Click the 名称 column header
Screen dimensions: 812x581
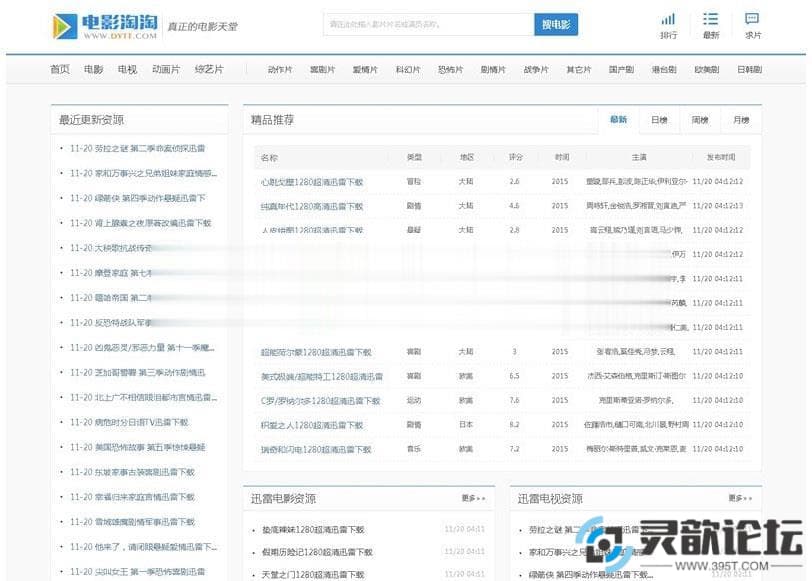[269, 157]
